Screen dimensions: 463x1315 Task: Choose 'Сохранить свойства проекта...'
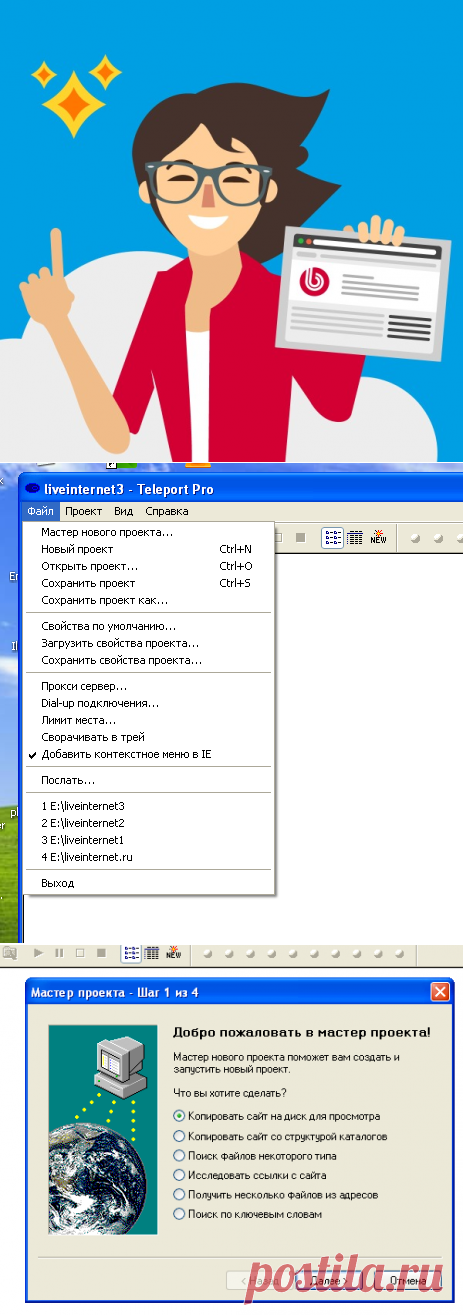[147, 660]
